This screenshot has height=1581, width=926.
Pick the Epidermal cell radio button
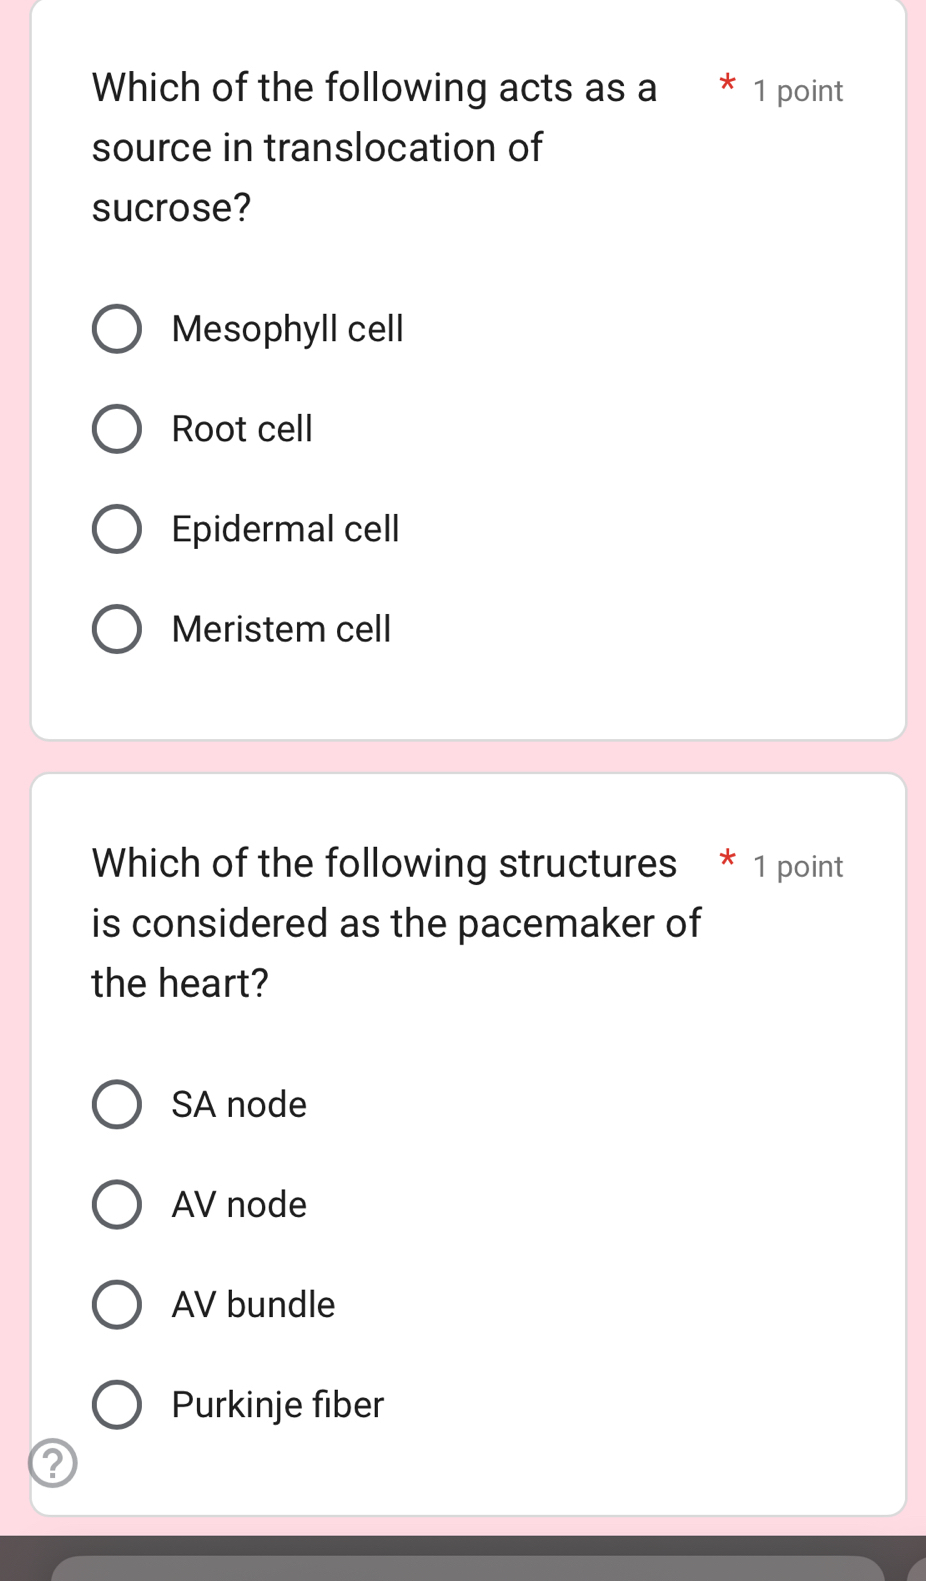[x=117, y=529]
